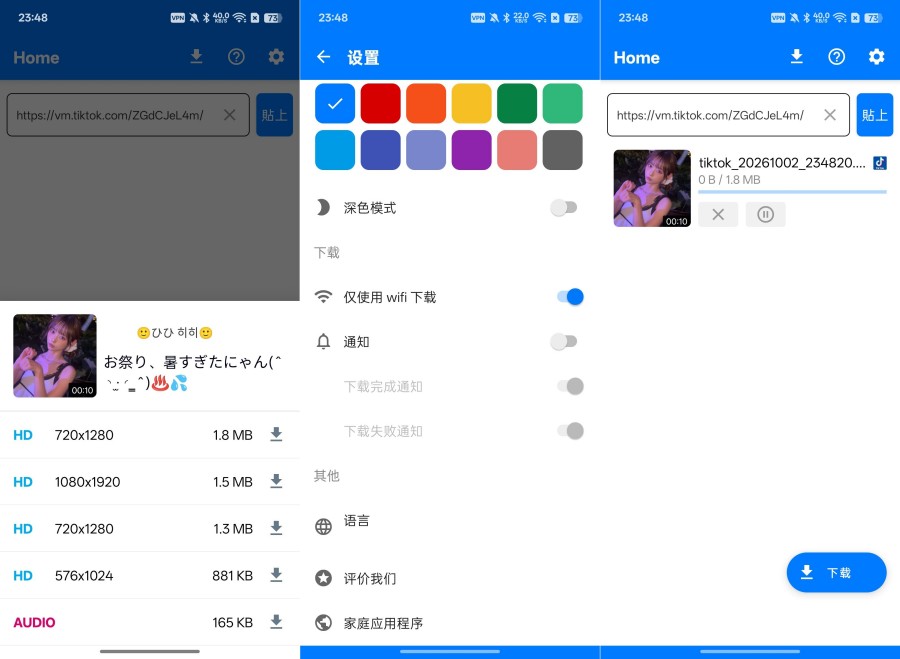Screen dimensions: 900x659
Task: Open 评价我们 rate us entry
Action: [x=450, y=578]
